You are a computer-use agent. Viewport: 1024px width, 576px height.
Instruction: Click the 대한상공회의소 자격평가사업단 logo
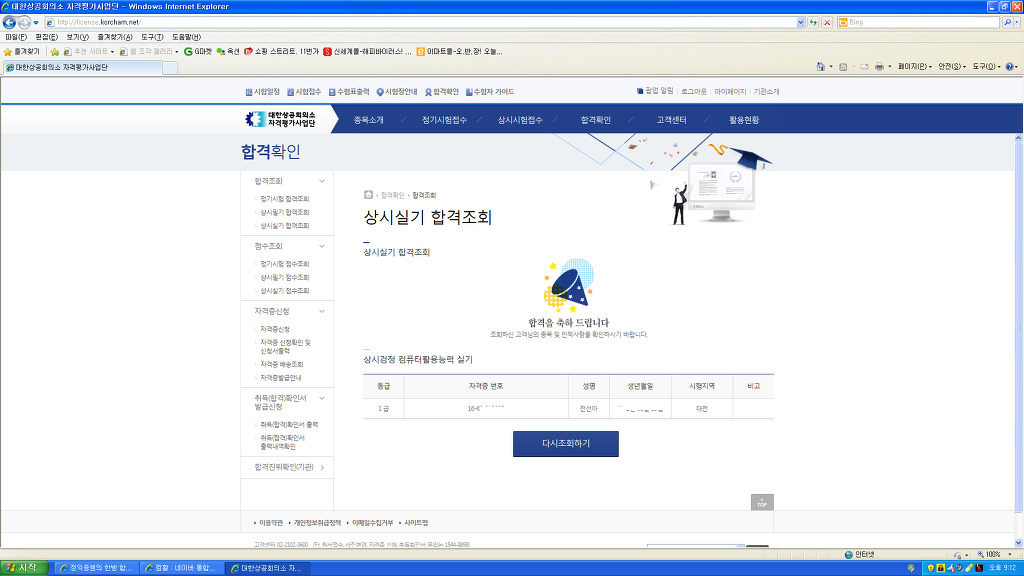[x=280, y=119]
